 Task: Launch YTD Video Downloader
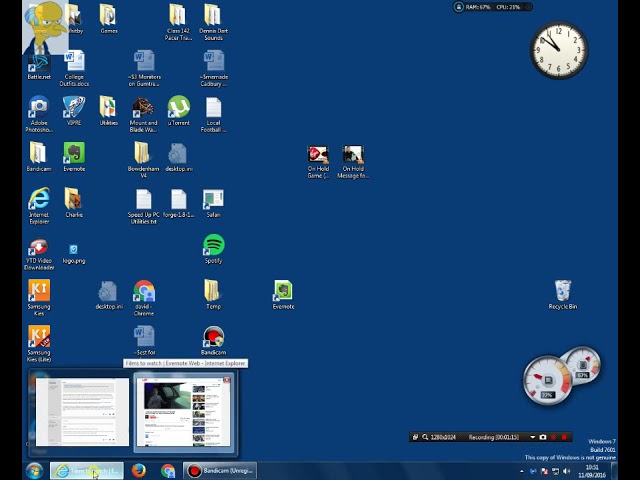coord(39,255)
